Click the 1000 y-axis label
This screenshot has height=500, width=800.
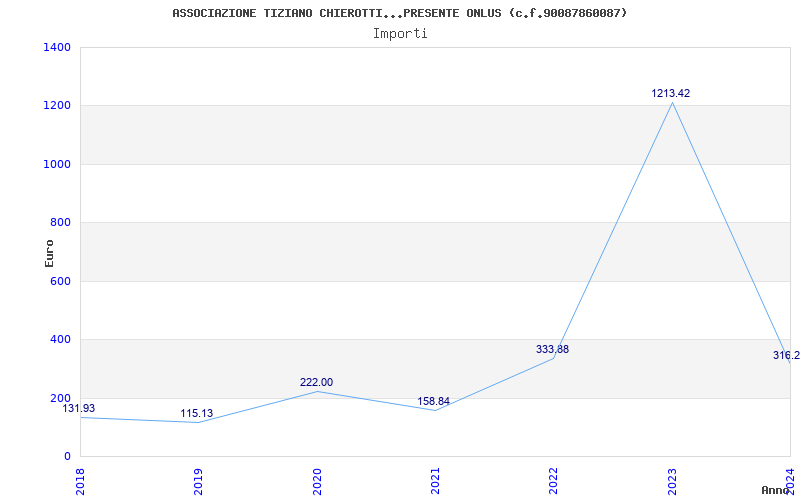point(57,164)
